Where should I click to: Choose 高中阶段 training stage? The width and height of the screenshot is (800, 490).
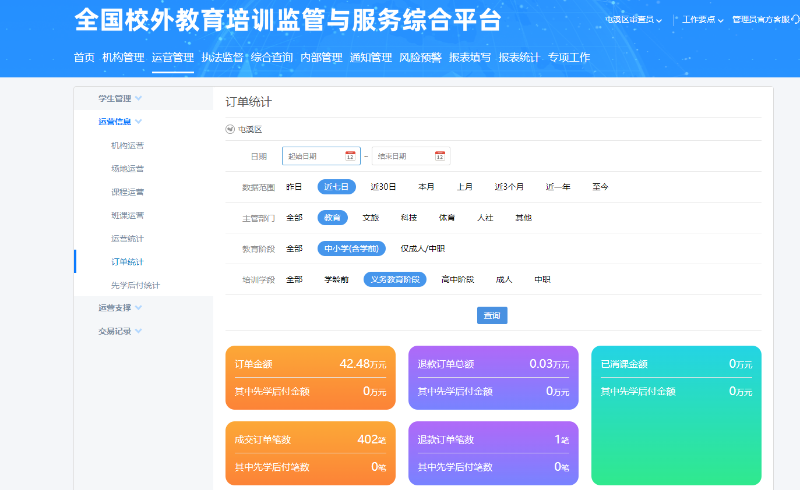click(x=457, y=280)
